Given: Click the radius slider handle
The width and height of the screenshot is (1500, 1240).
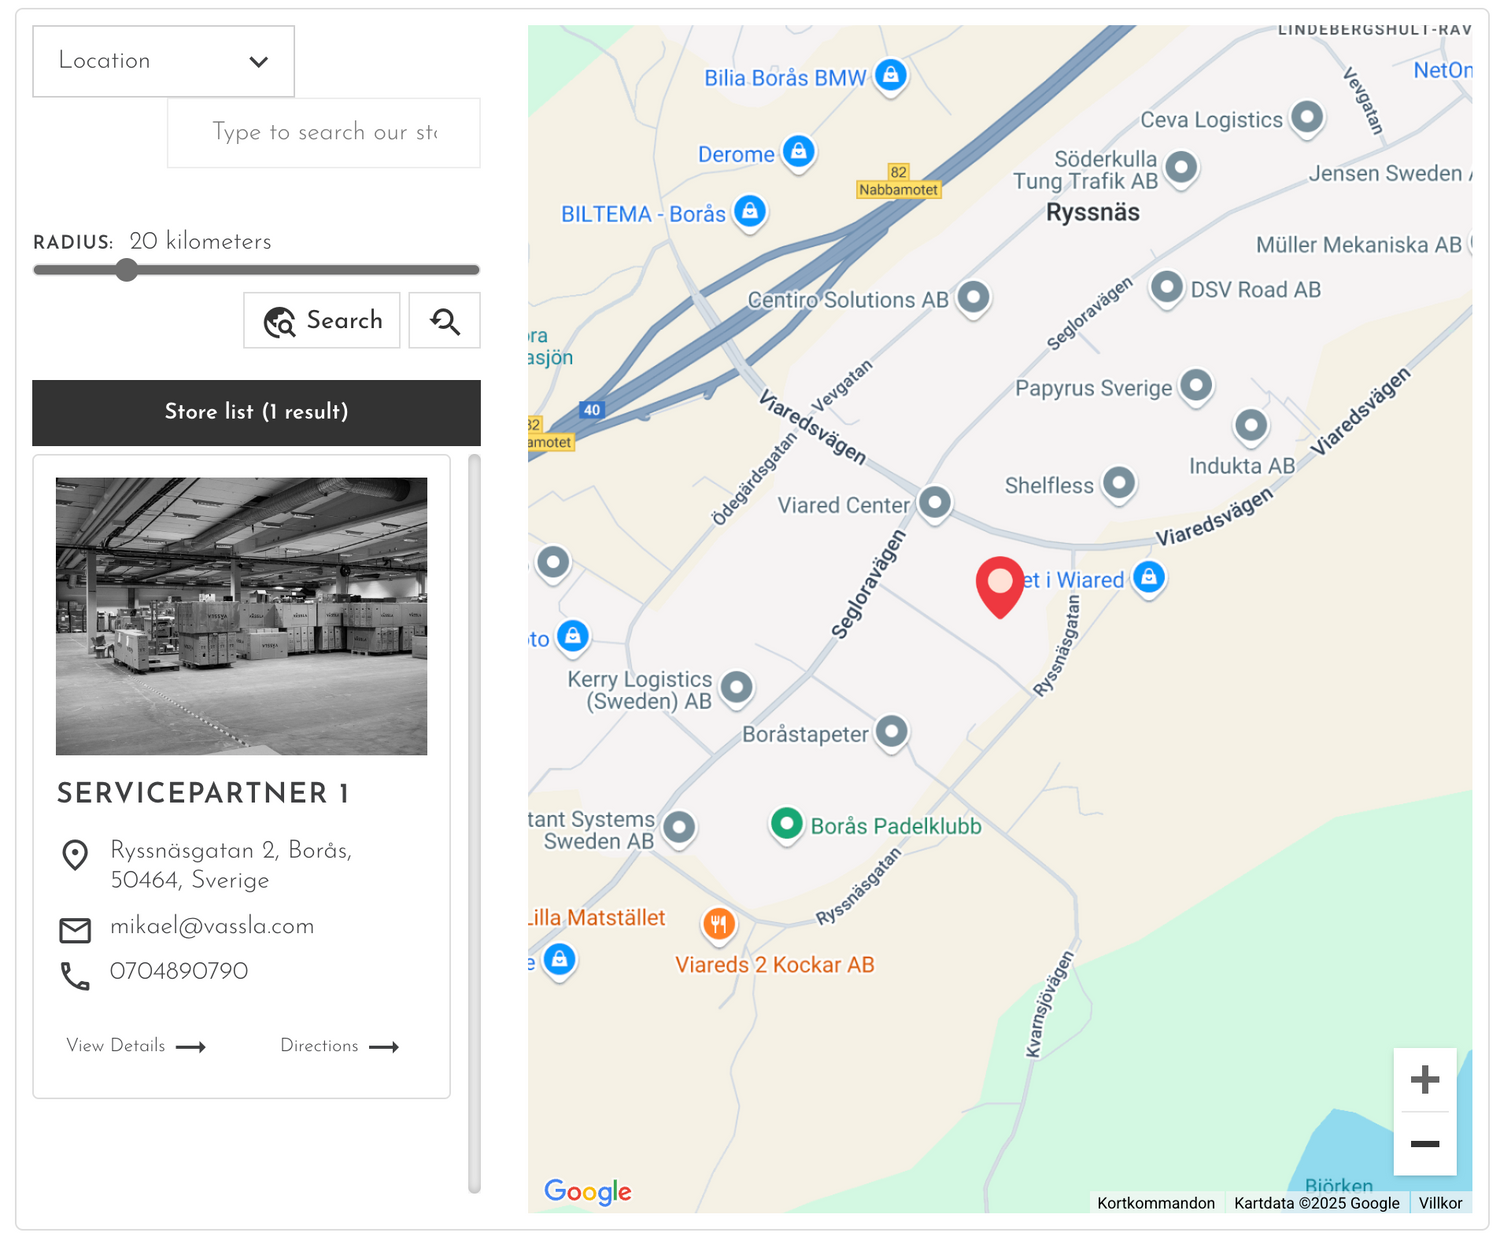Looking at the screenshot, I should coord(127,270).
